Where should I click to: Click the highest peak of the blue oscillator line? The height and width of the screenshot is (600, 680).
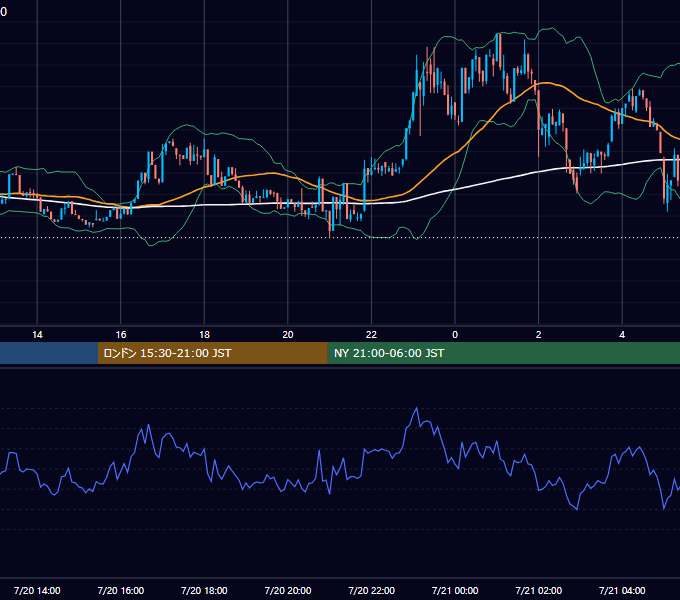click(417, 408)
